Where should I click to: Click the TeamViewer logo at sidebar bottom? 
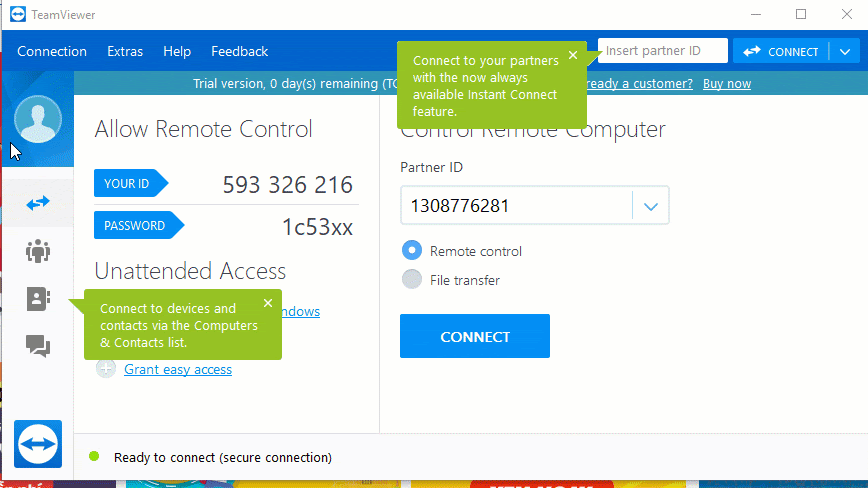[38, 444]
